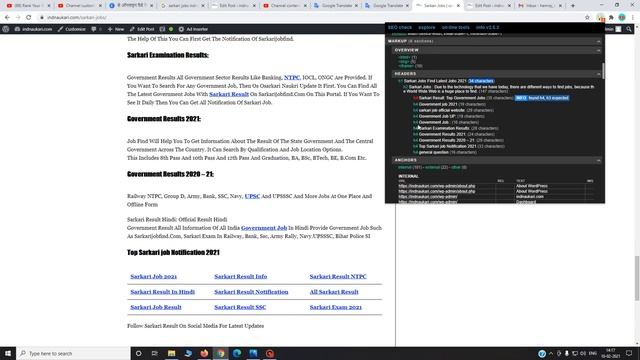This screenshot has width=640, height=360.
Task: Open indnaukari.com site menu in admin bar
Action: tap(33, 29)
